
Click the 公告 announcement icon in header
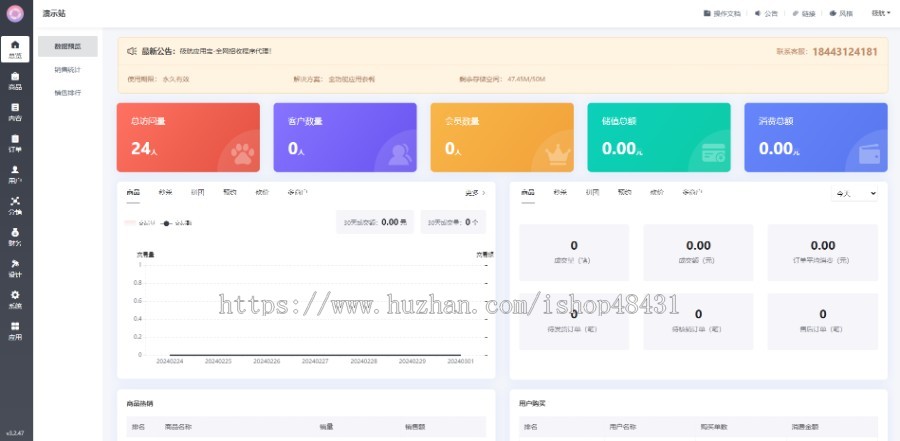pyautogui.click(x=758, y=13)
